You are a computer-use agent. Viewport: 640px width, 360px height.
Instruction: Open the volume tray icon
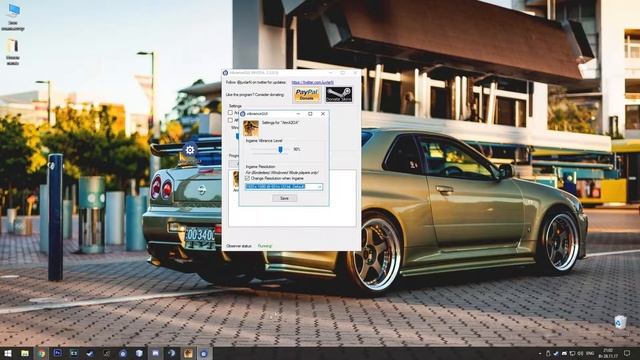point(580,353)
